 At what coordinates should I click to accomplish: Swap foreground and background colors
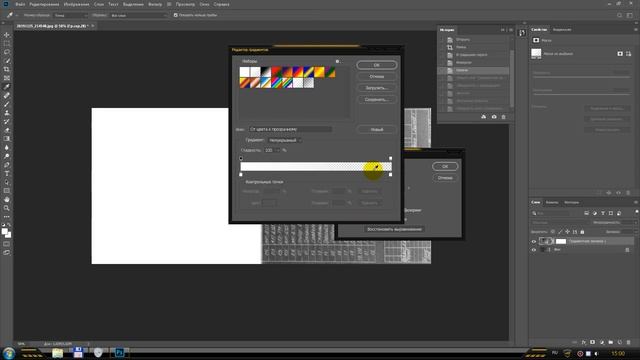click(x=9, y=225)
